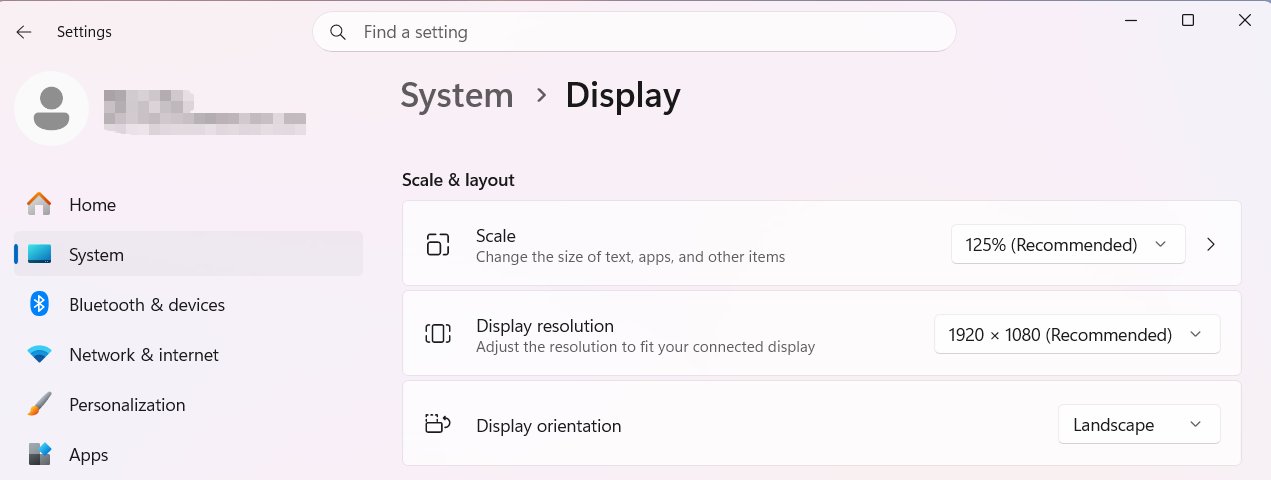The width and height of the screenshot is (1271, 480).
Task: Click the Home house icon
Action: 39,204
